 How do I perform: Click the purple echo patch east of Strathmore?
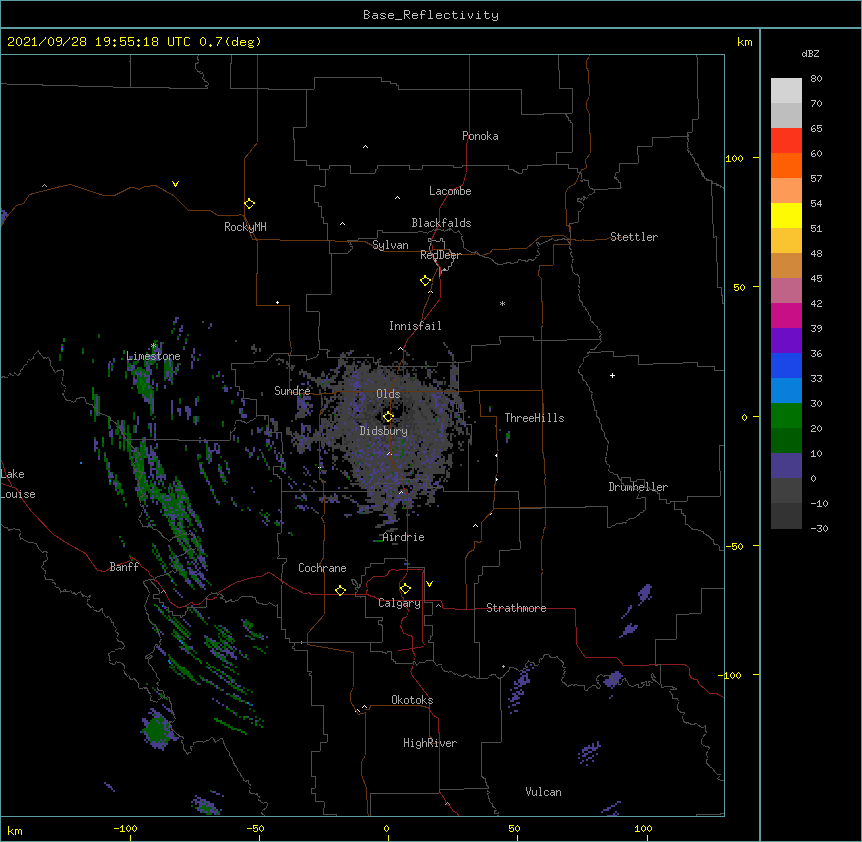point(645,593)
